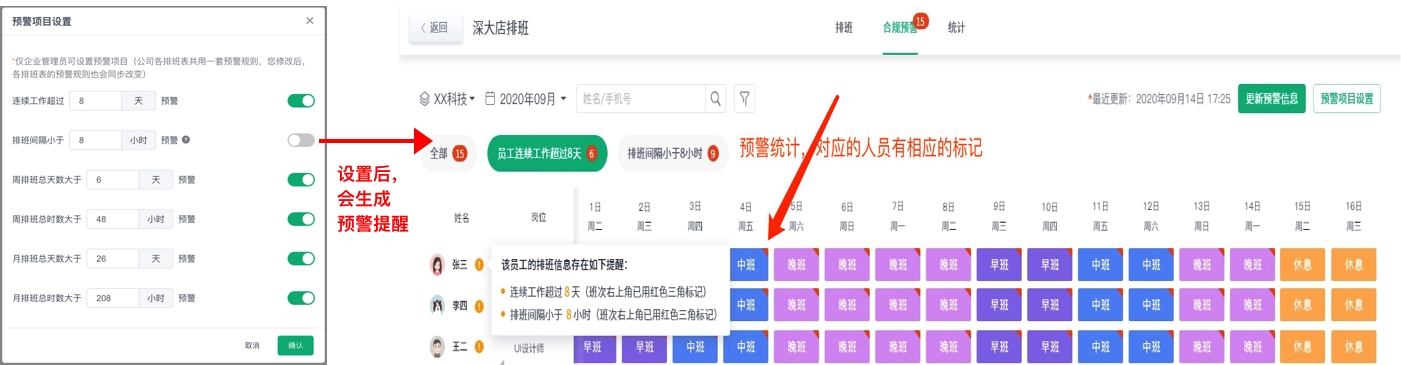Click 取消 in settings dialog
Viewport: 1401px width, 365px height.
252,345
